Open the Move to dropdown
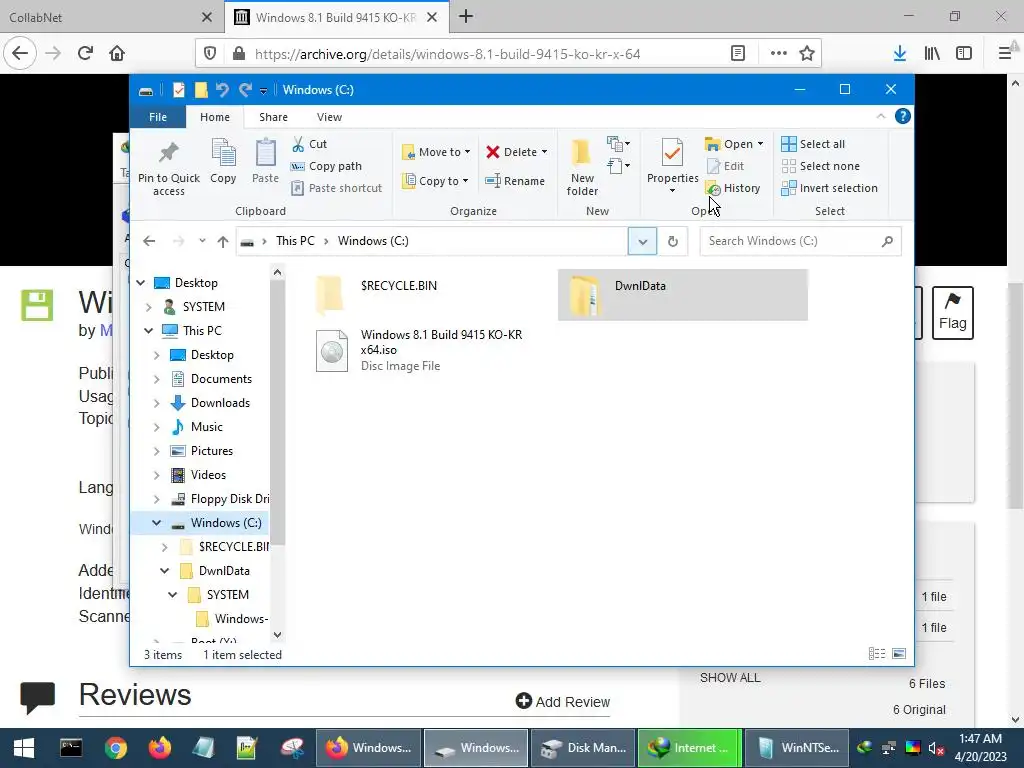Image resolution: width=1024 pixels, height=768 pixels. (436, 152)
